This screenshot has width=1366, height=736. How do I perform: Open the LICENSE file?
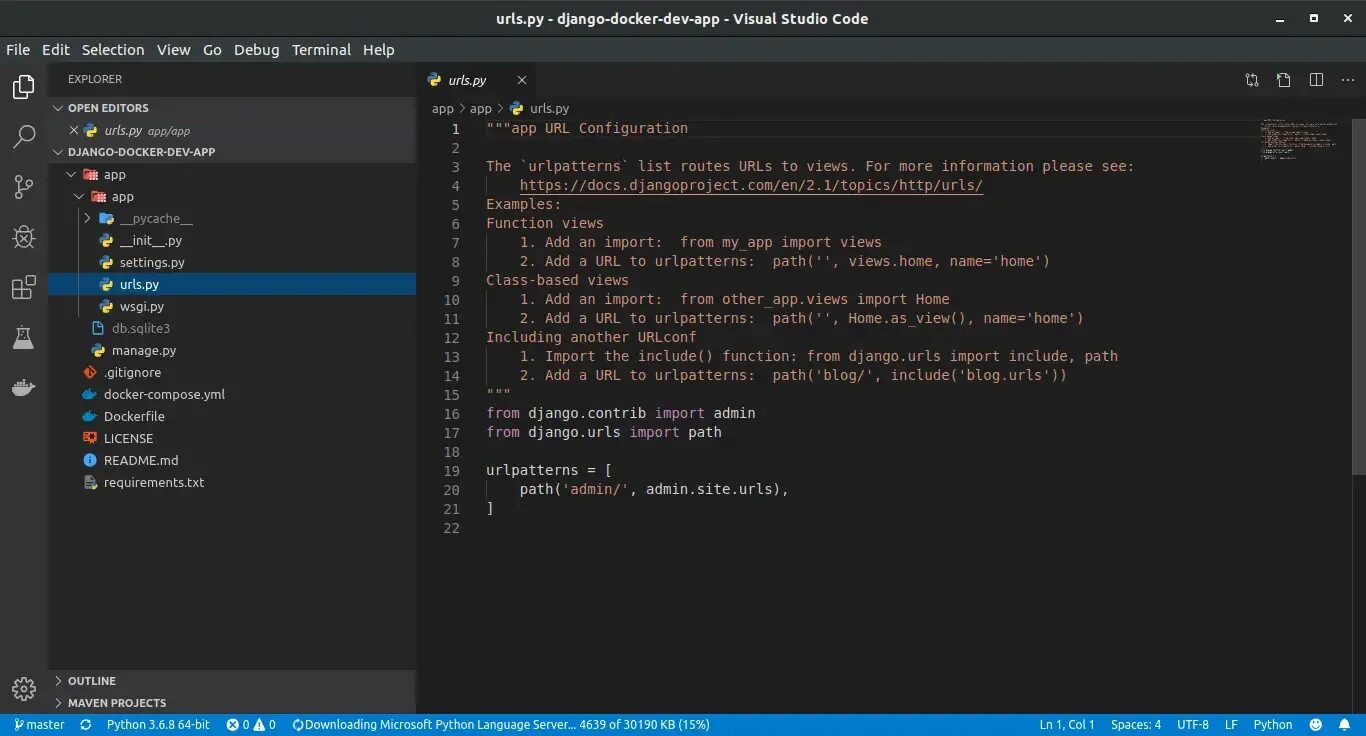pyautogui.click(x=232, y=439)
